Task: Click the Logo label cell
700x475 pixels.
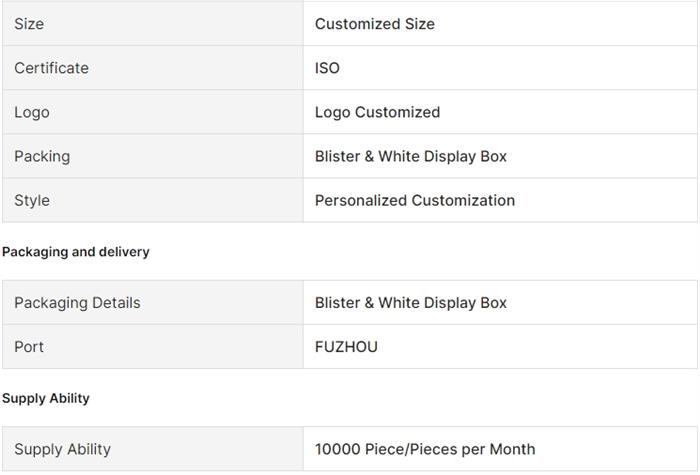Action: point(31,112)
